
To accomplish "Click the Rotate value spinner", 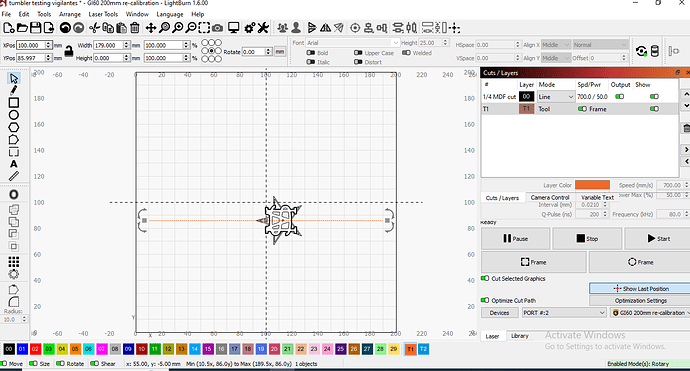I will click(268, 51).
